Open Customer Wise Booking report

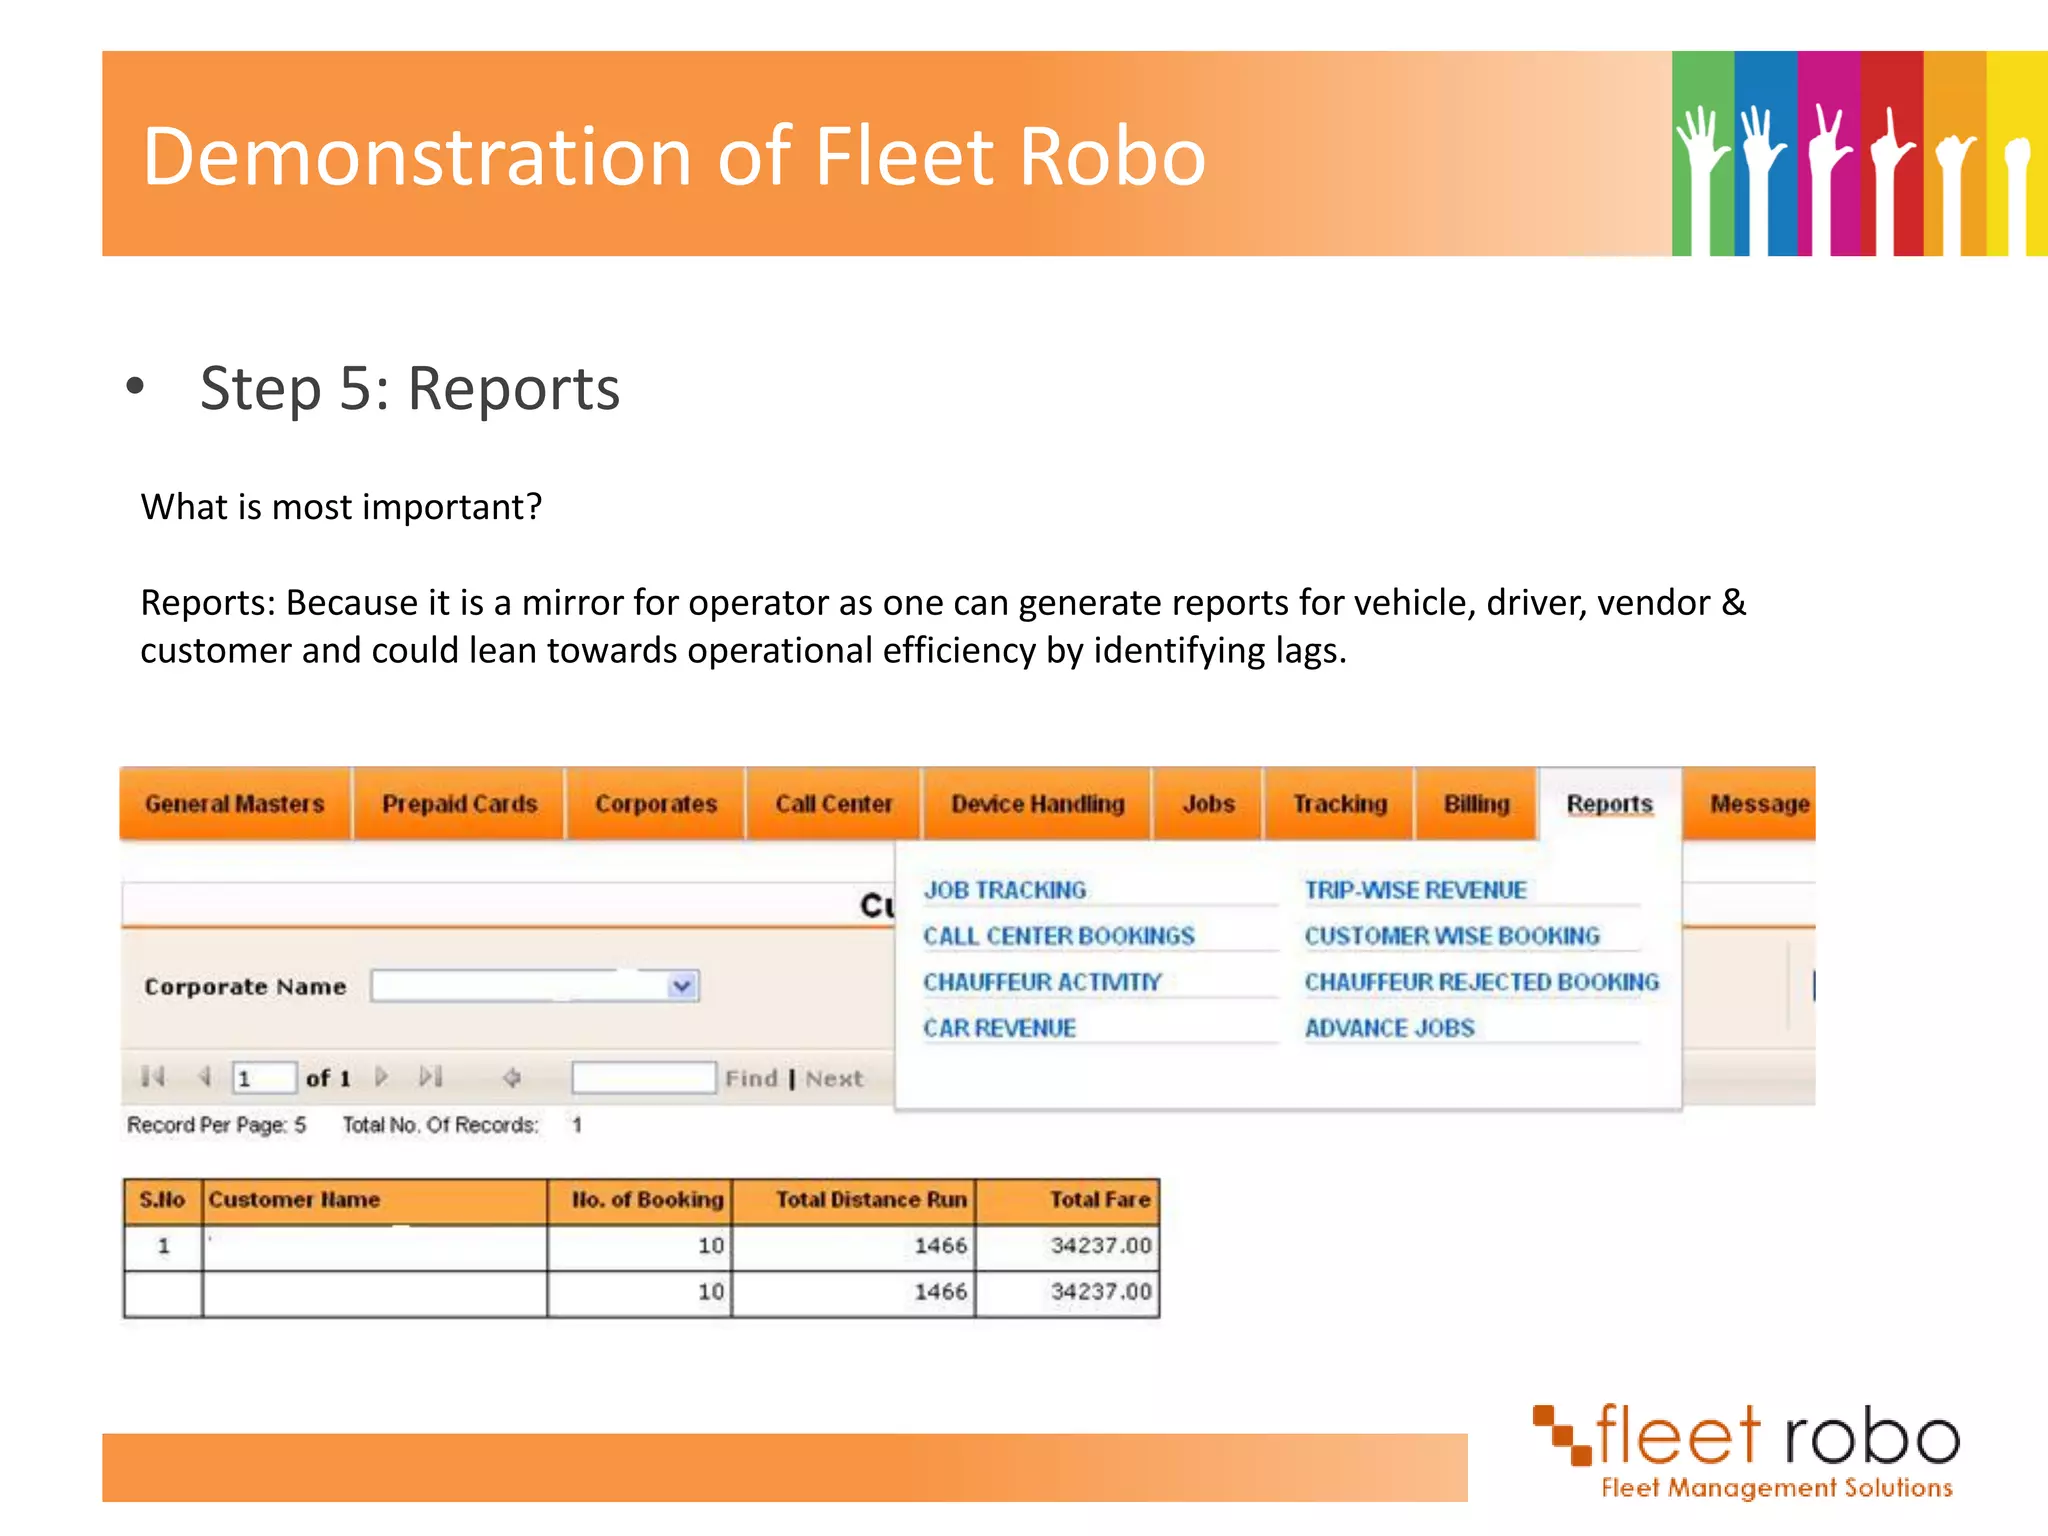[x=1452, y=936]
